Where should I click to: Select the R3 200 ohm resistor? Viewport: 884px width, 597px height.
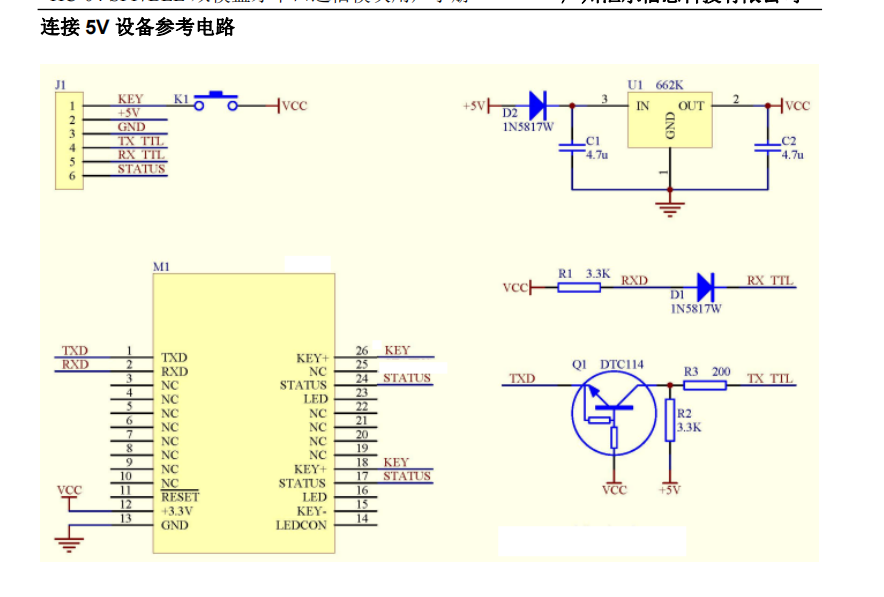pyautogui.click(x=705, y=386)
